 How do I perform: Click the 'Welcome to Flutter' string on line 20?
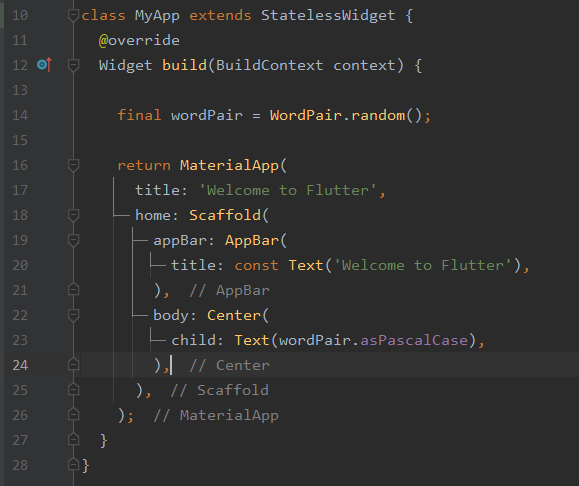423,265
